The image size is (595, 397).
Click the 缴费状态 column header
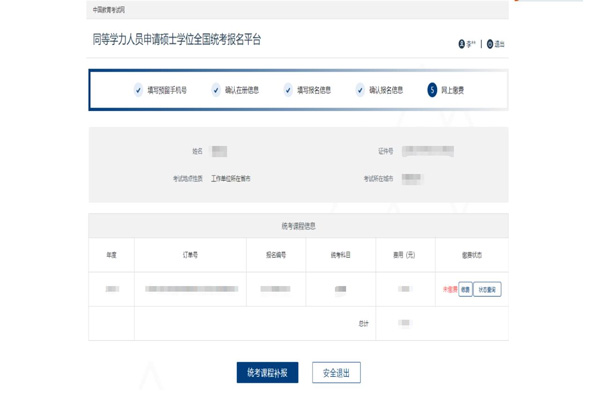pos(472,255)
